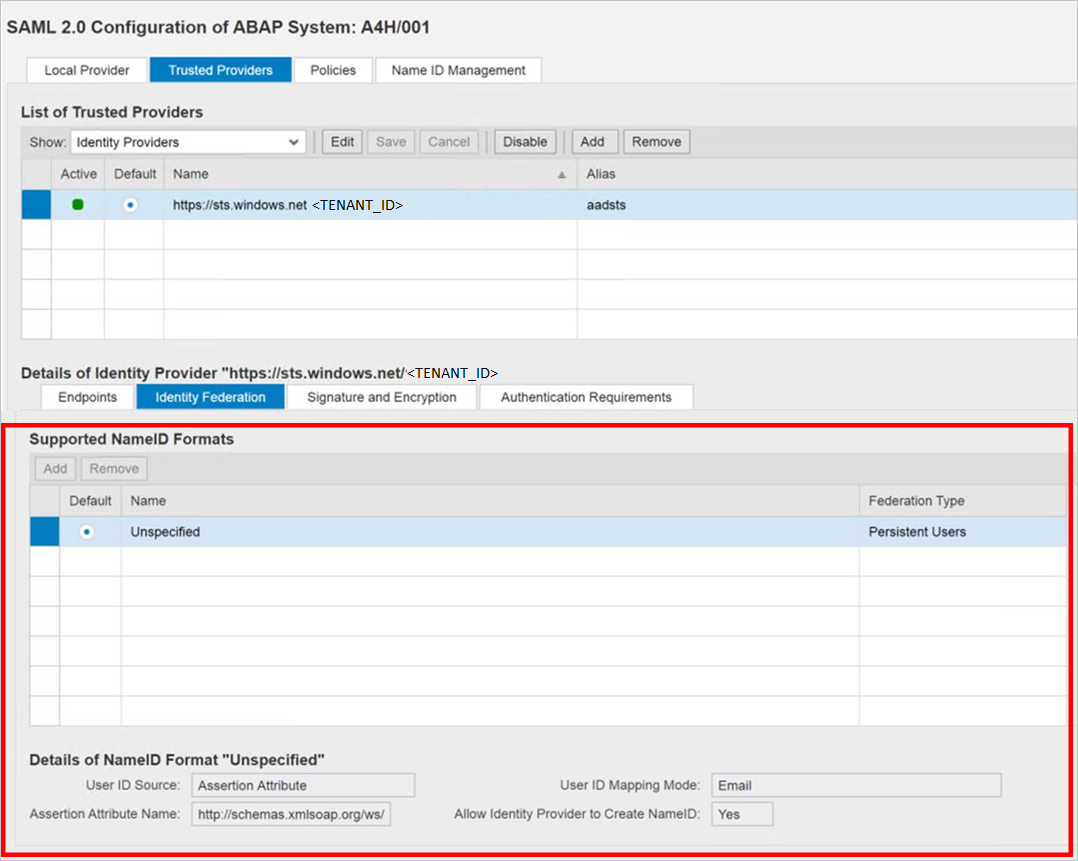Add a new supported NameID format
The width and height of the screenshot is (1078, 861).
point(55,468)
